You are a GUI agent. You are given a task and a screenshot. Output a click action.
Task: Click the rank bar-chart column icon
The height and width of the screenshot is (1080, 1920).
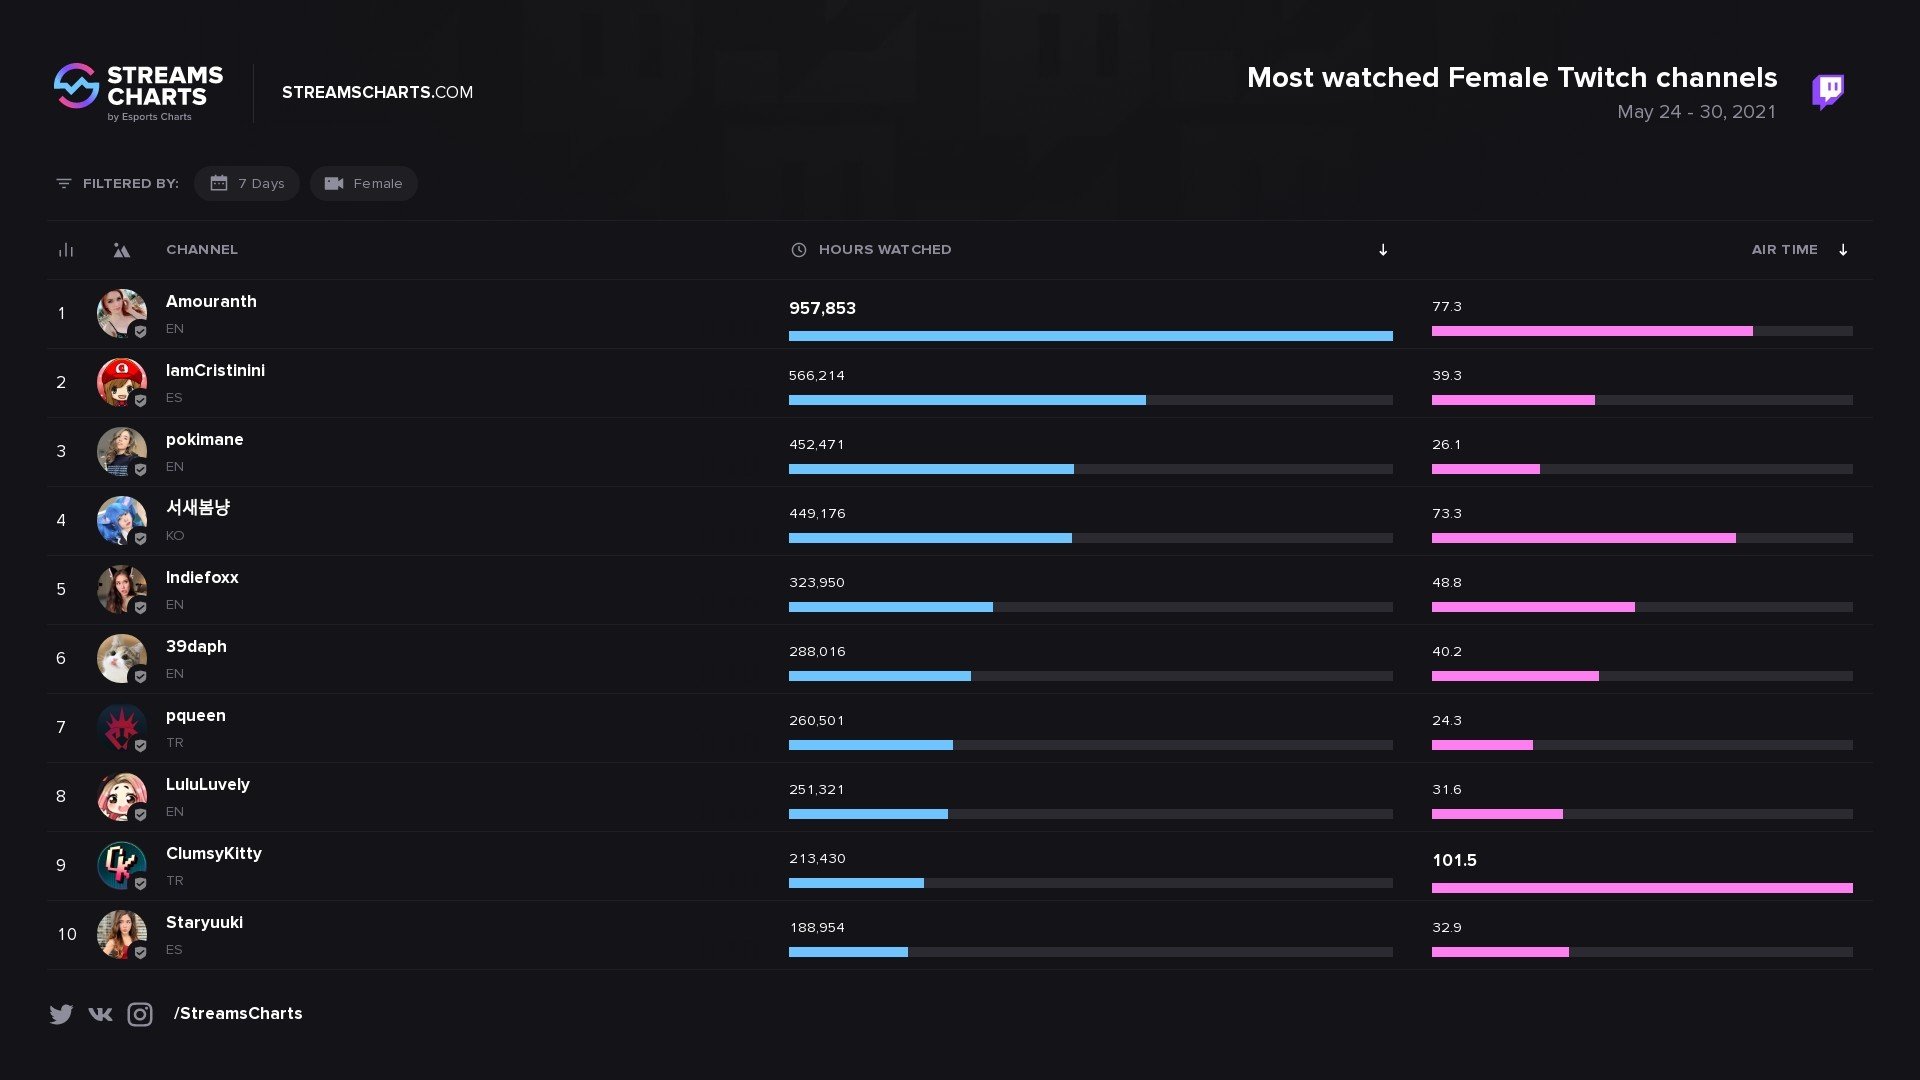tap(66, 250)
